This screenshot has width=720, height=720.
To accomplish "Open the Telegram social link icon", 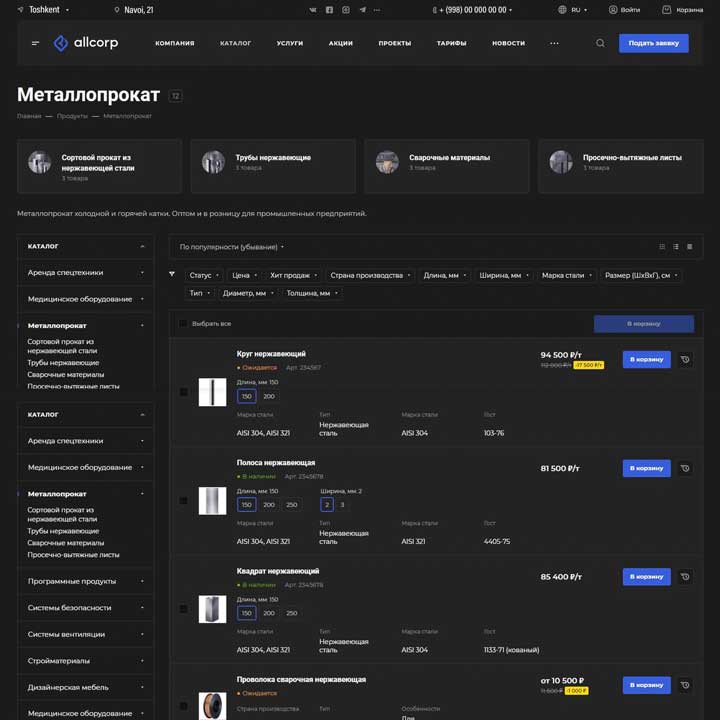I will tap(362, 9).
